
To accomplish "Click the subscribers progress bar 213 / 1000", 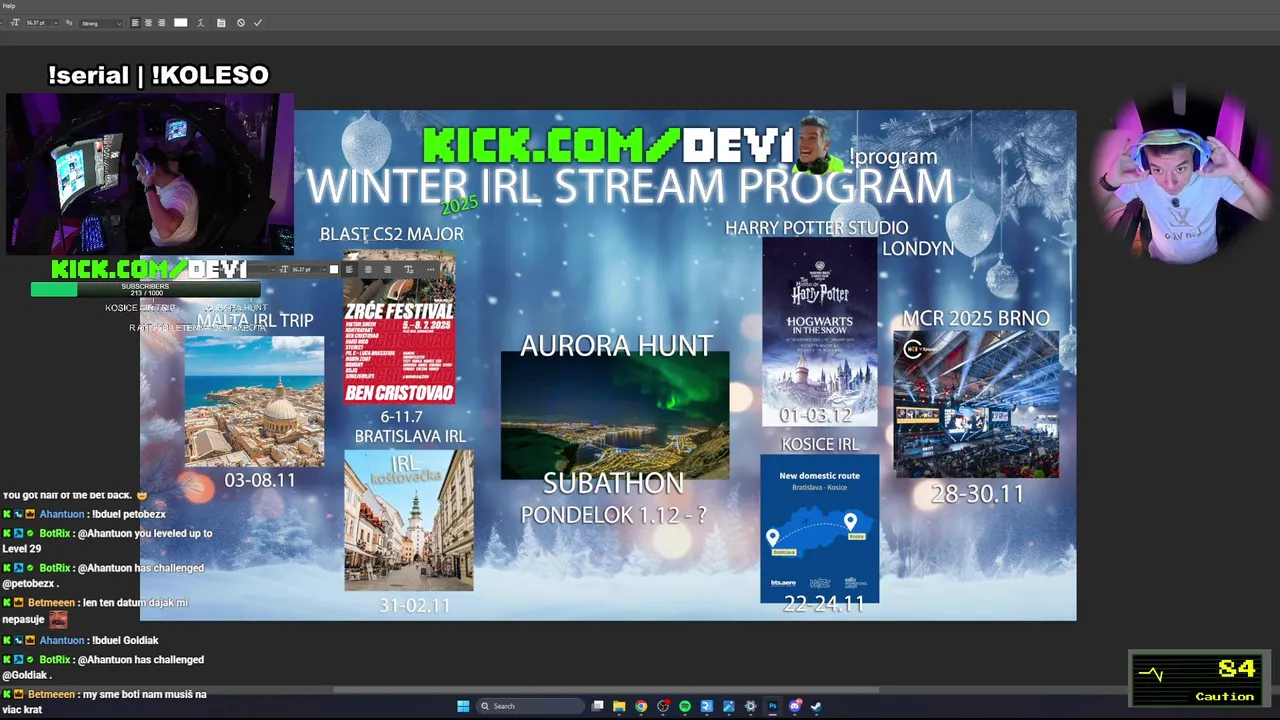I will point(145,290).
